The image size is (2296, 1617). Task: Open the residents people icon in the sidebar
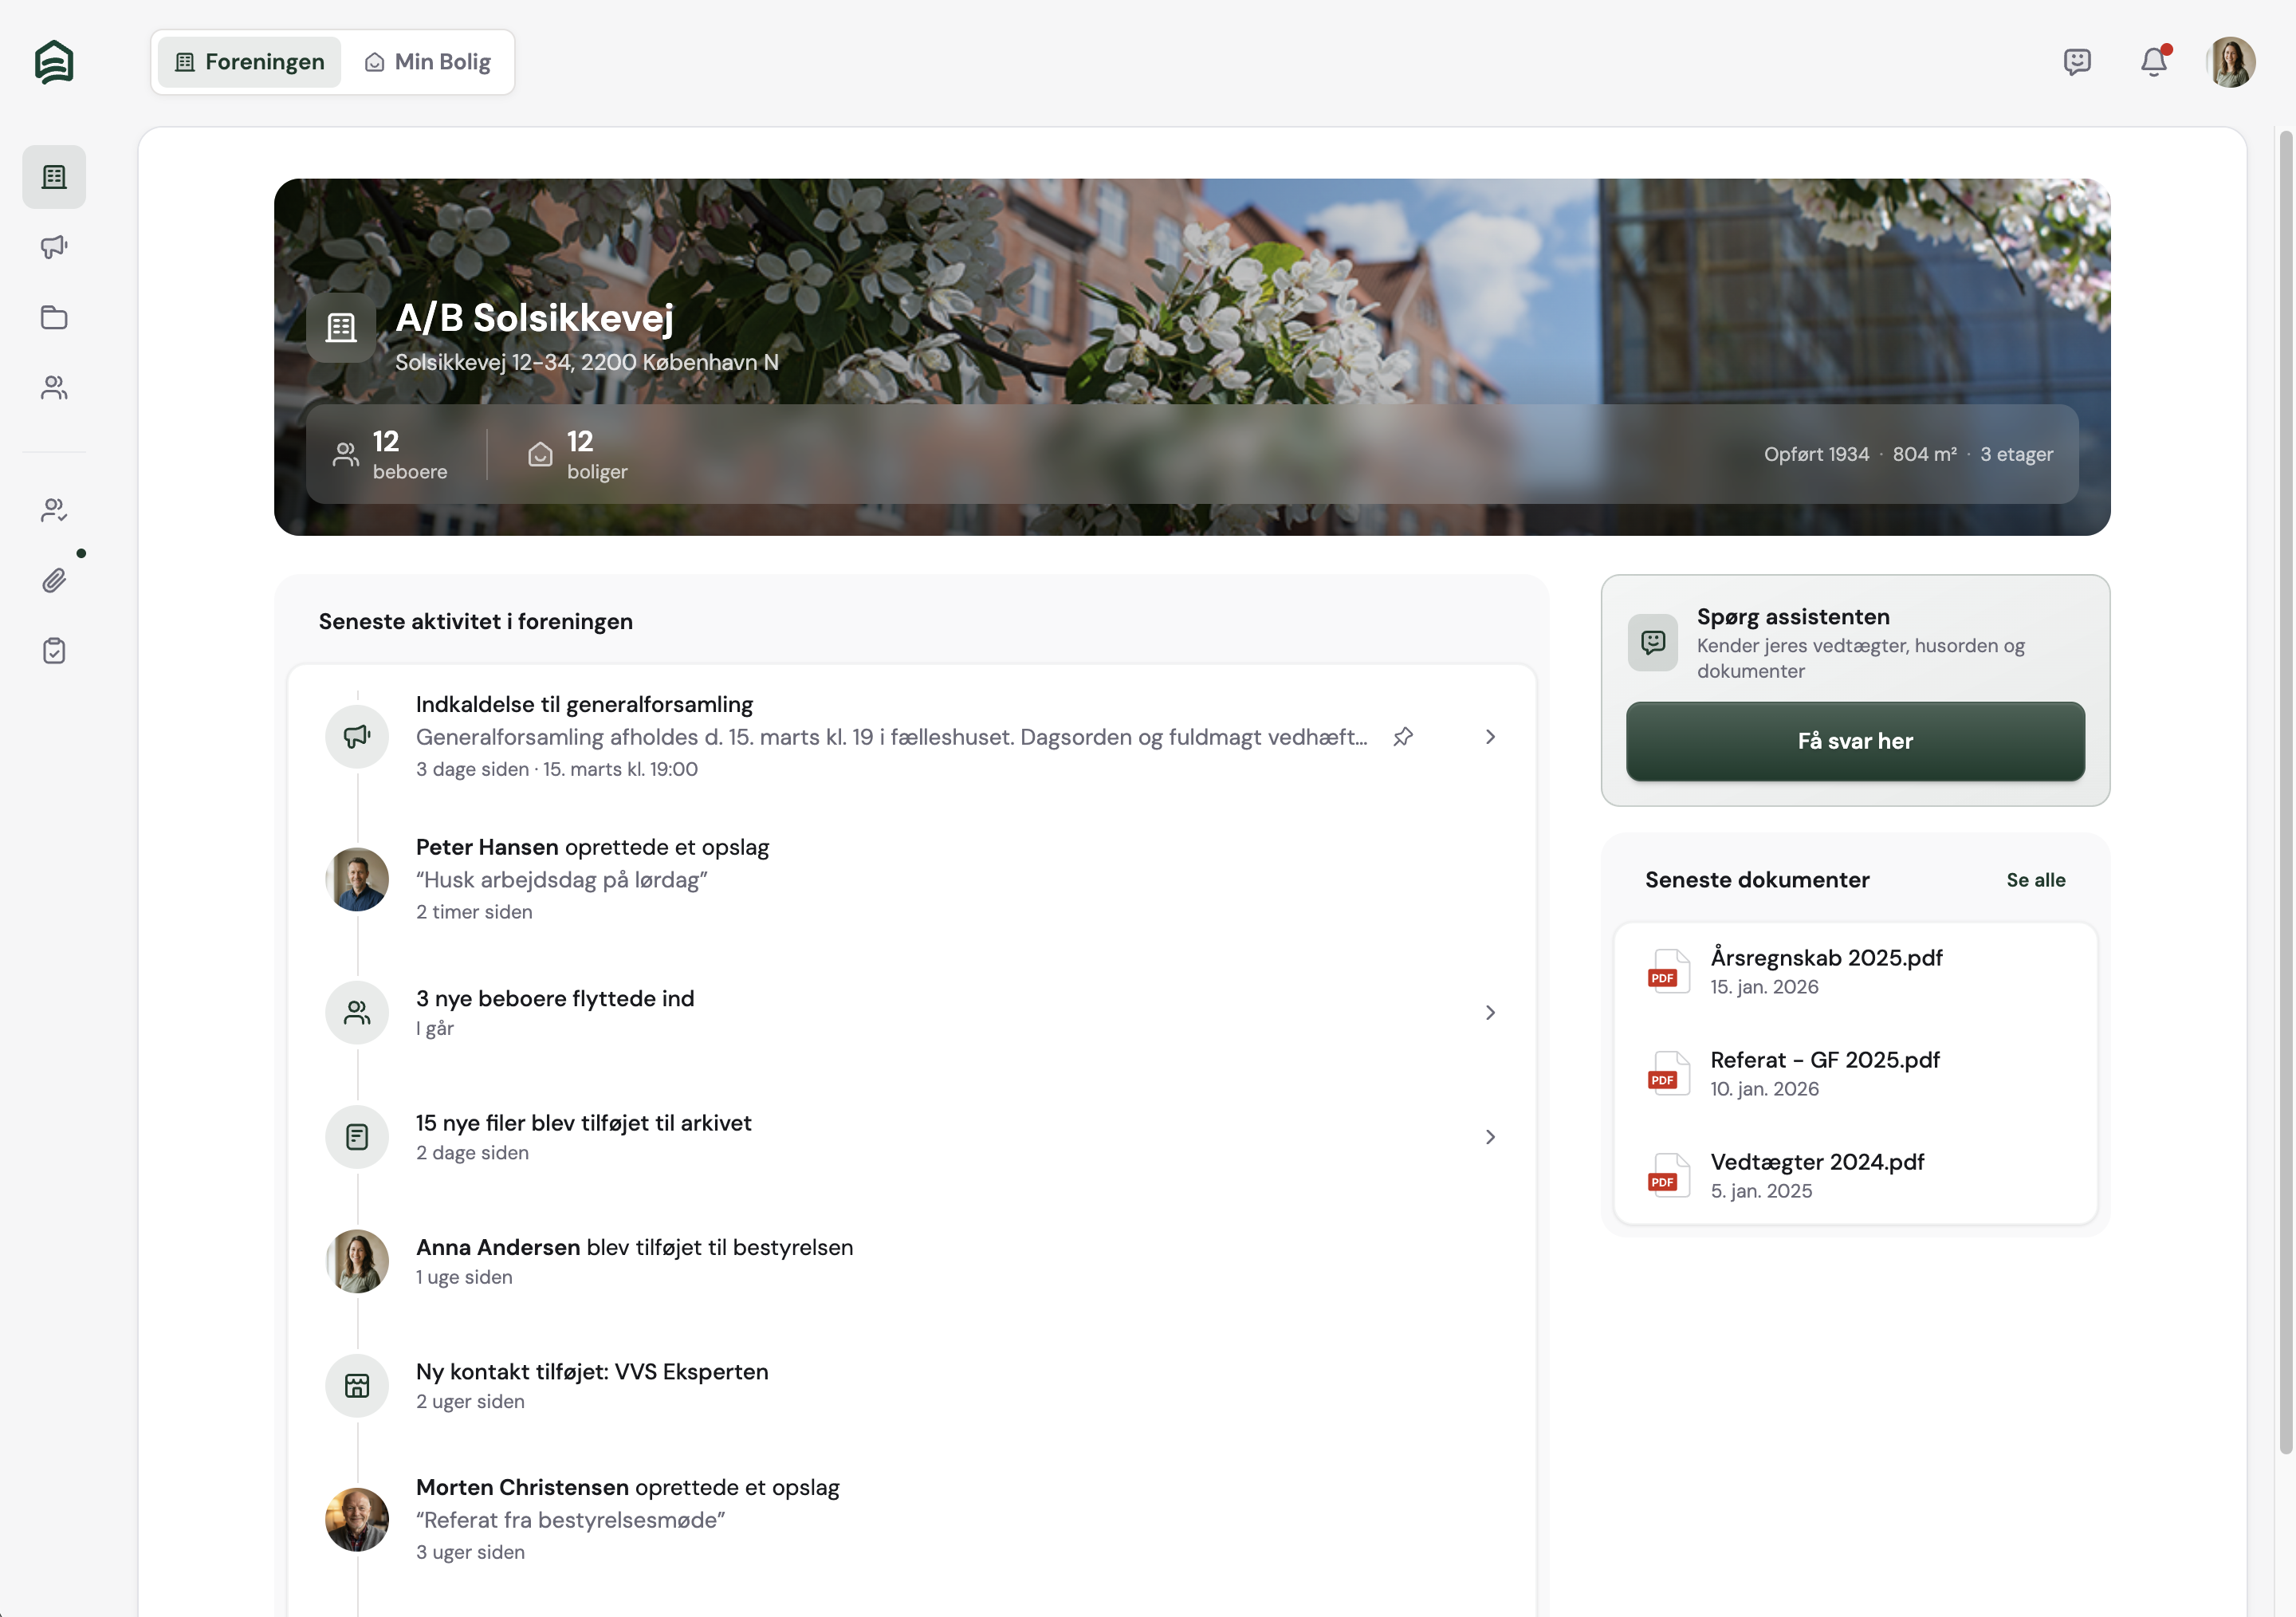[x=54, y=388]
